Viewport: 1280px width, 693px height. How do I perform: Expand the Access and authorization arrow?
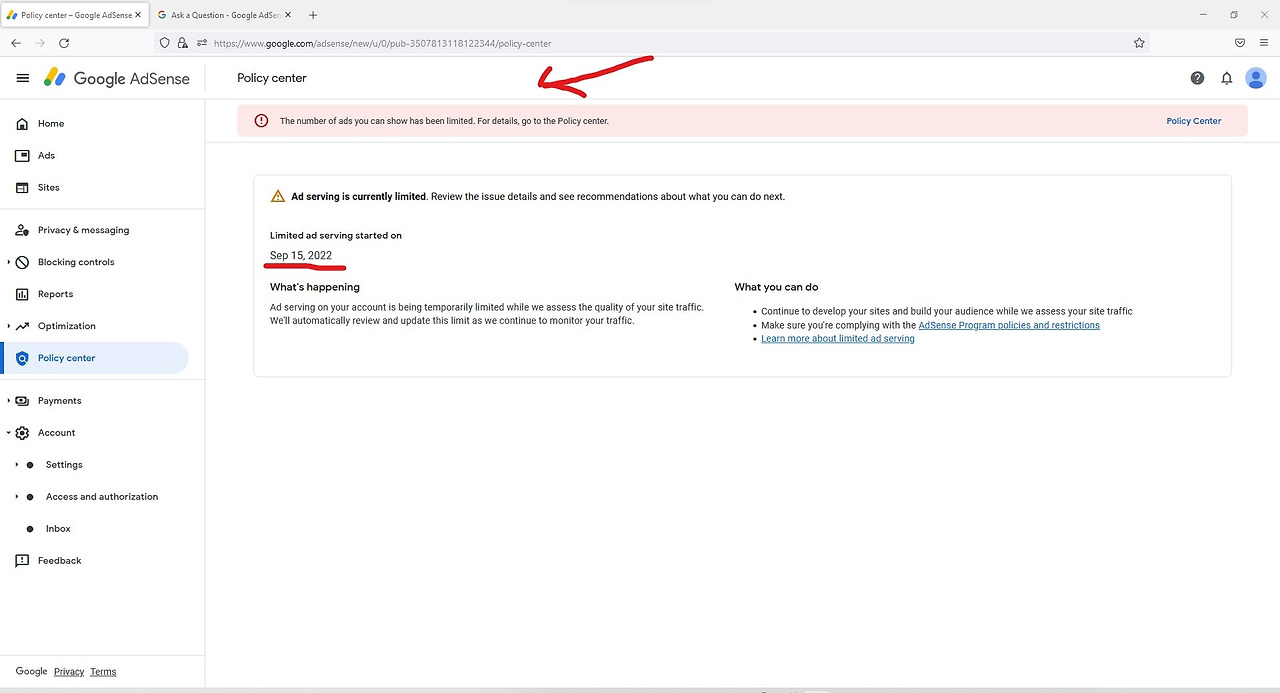[17, 497]
